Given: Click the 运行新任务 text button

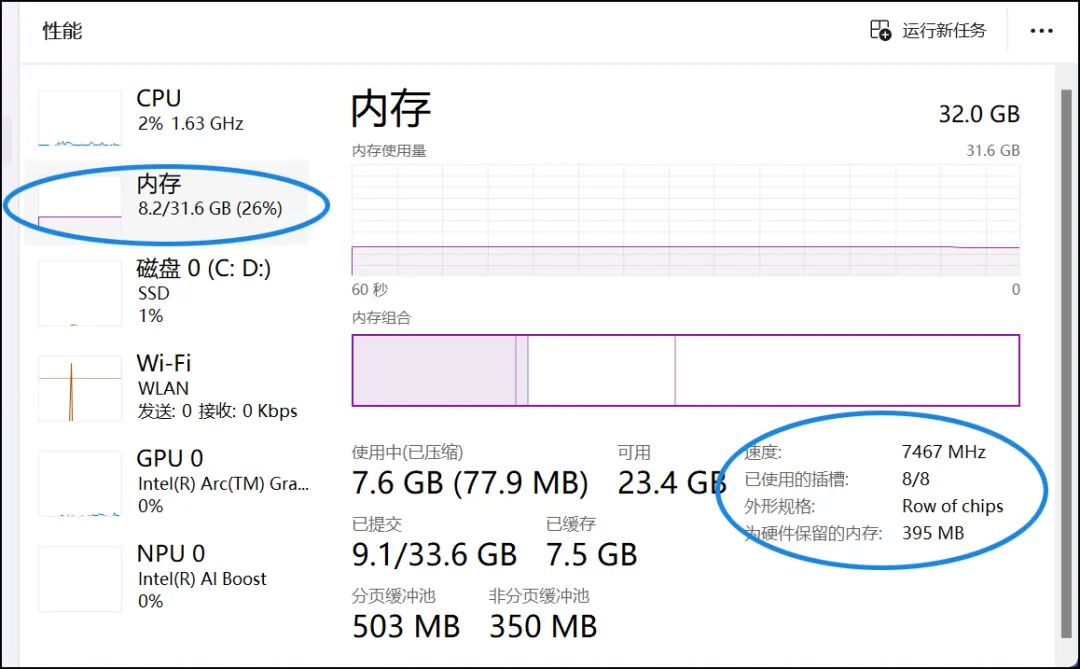Looking at the screenshot, I should click(x=944, y=30).
